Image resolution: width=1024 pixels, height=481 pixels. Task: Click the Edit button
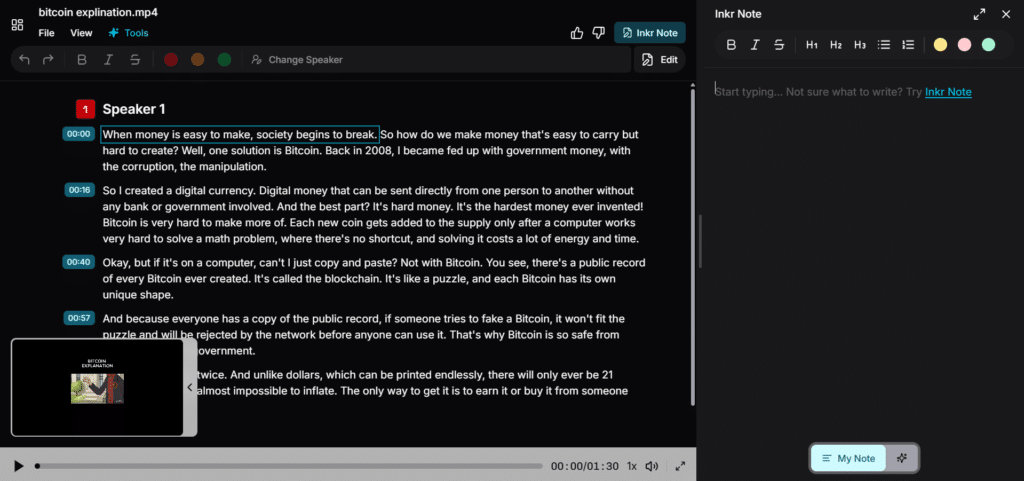point(659,60)
